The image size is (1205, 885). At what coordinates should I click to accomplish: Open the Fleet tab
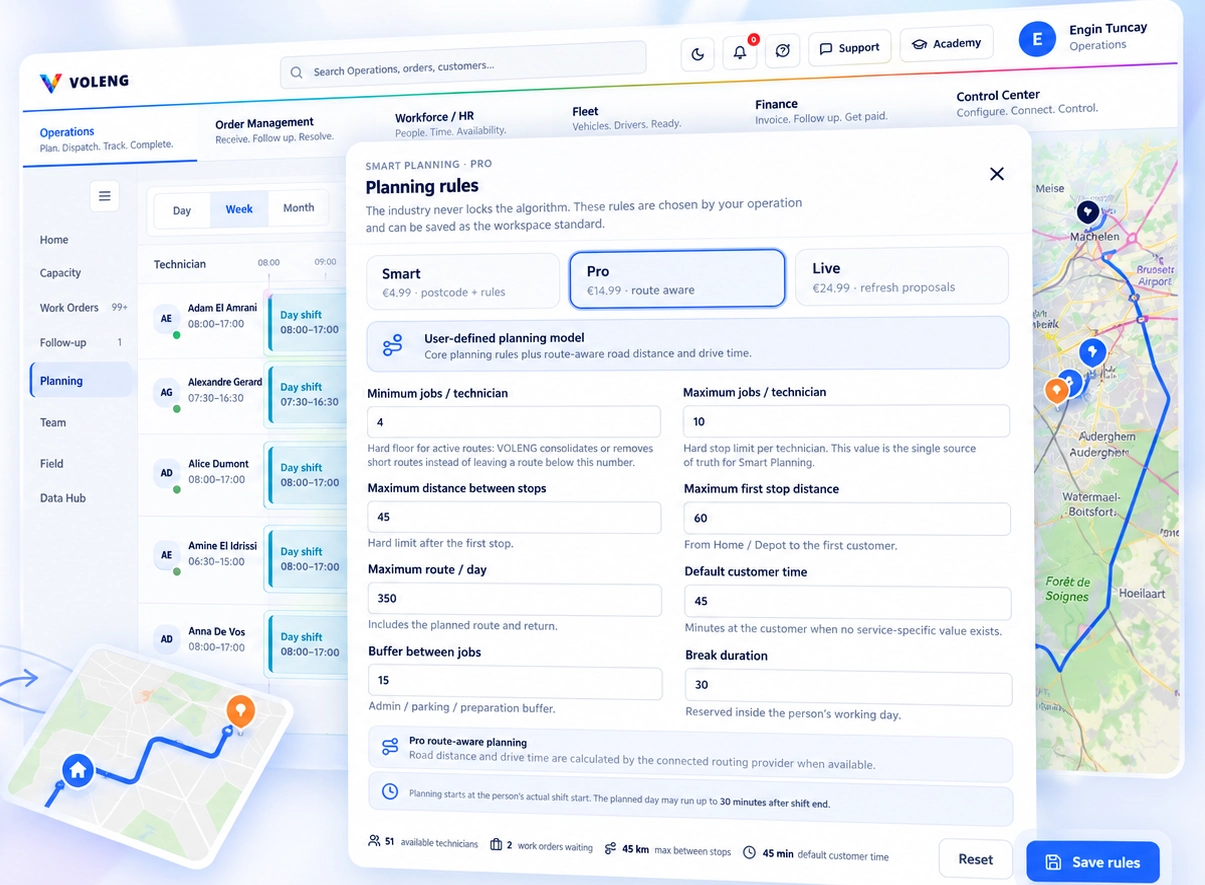[x=626, y=117]
